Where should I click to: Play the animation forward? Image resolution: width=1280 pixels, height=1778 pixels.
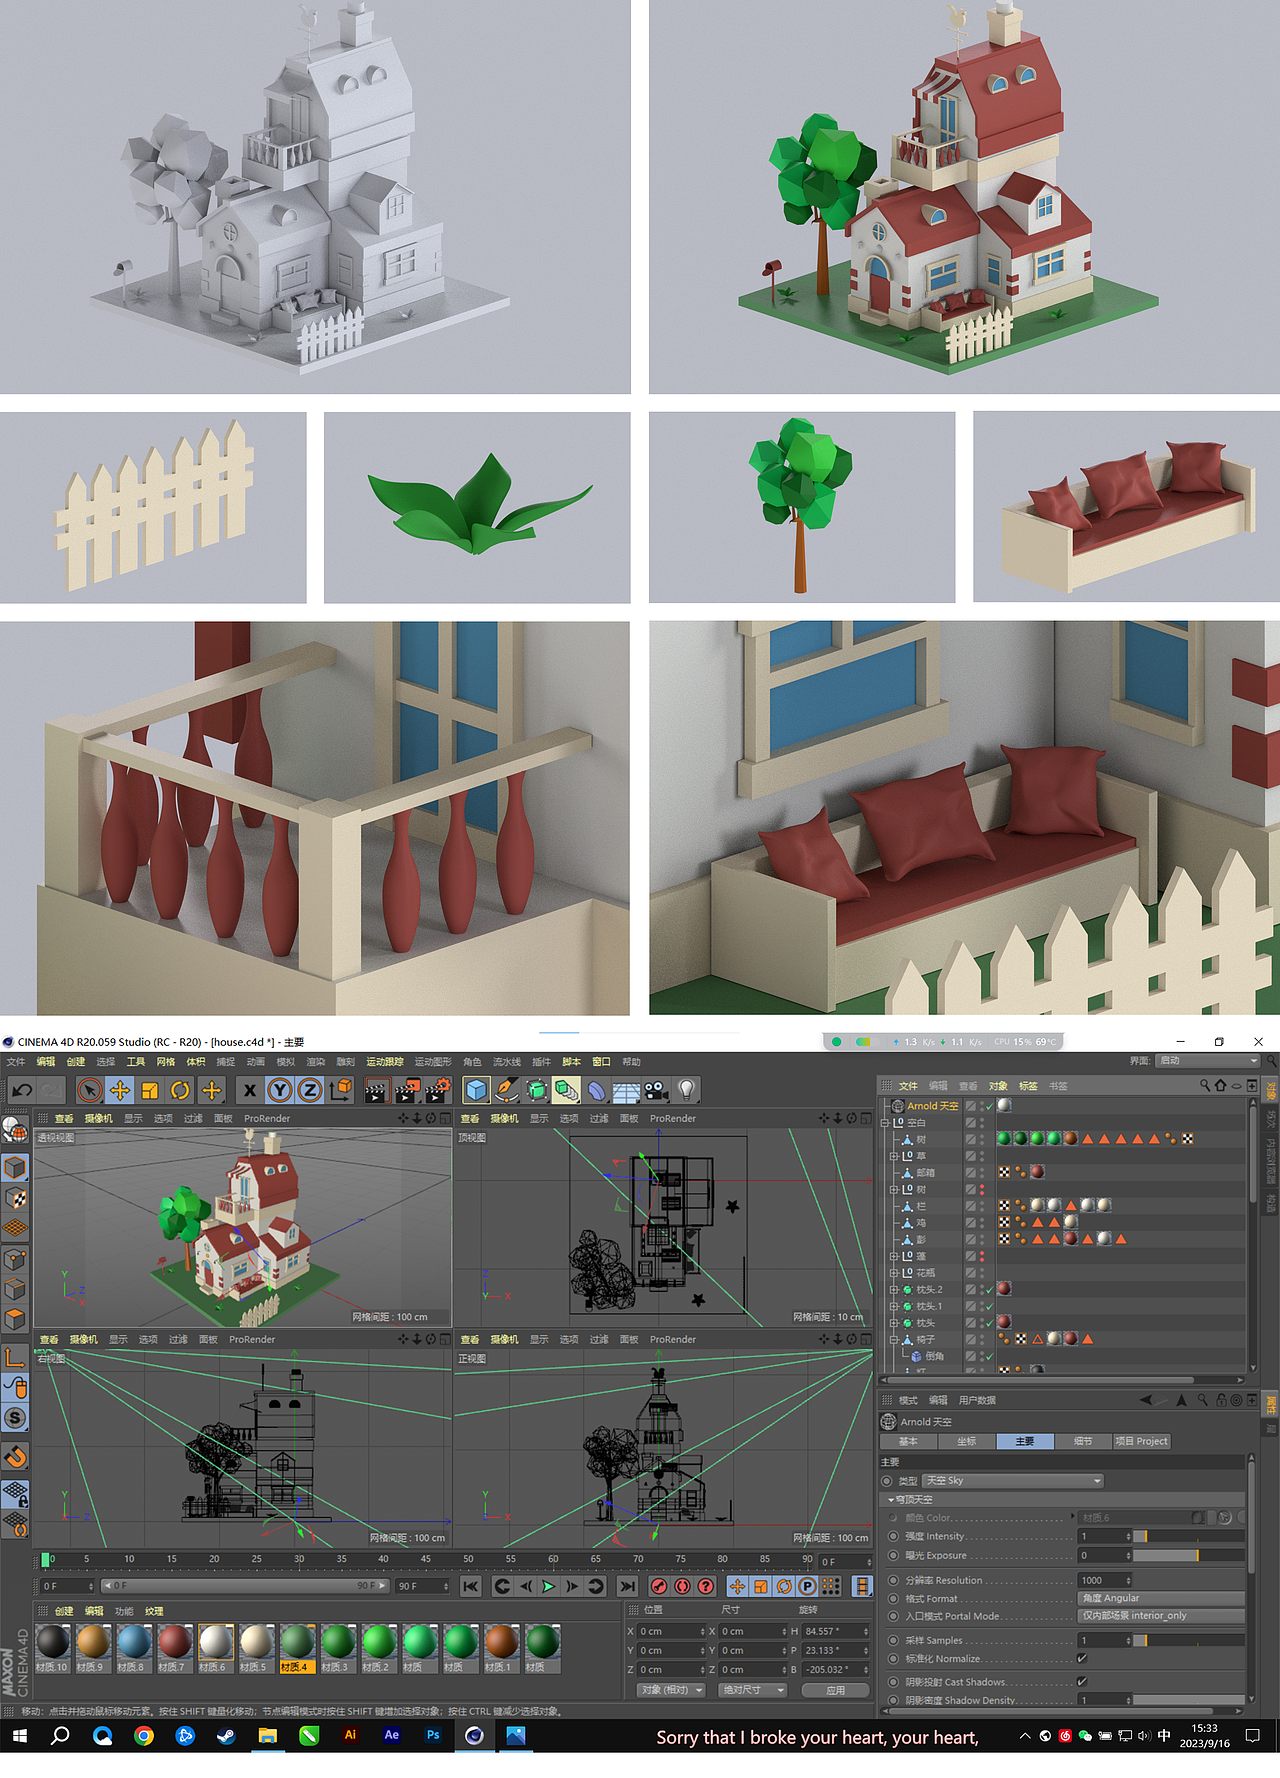click(x=548, y=1586)
